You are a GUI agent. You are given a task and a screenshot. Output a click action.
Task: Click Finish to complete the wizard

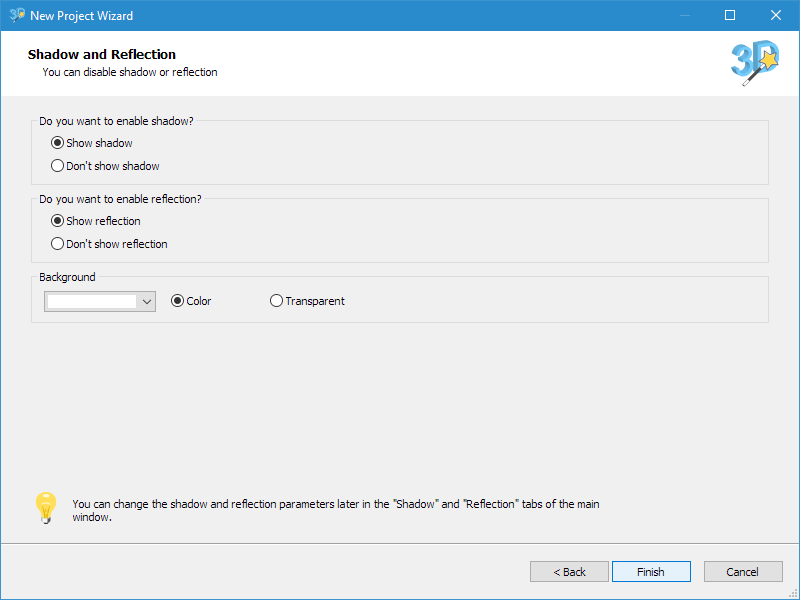pos(652,571)
